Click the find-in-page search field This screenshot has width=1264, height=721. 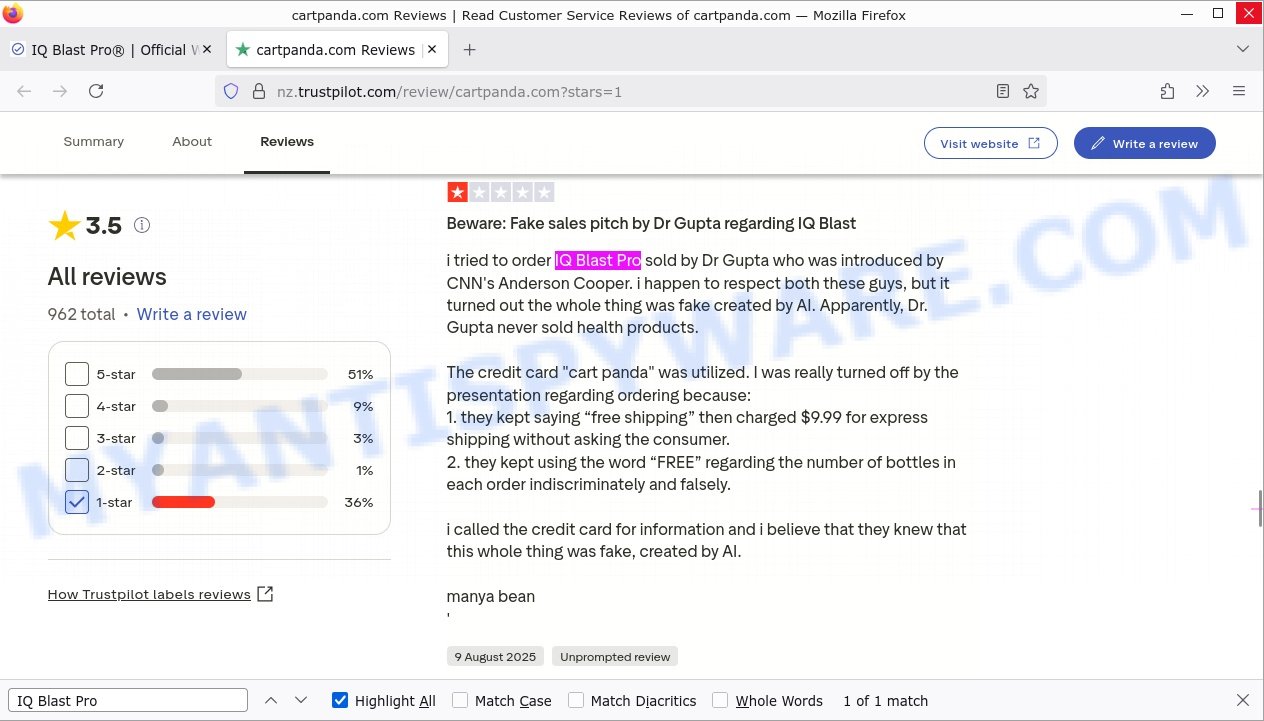coord(128,701)
